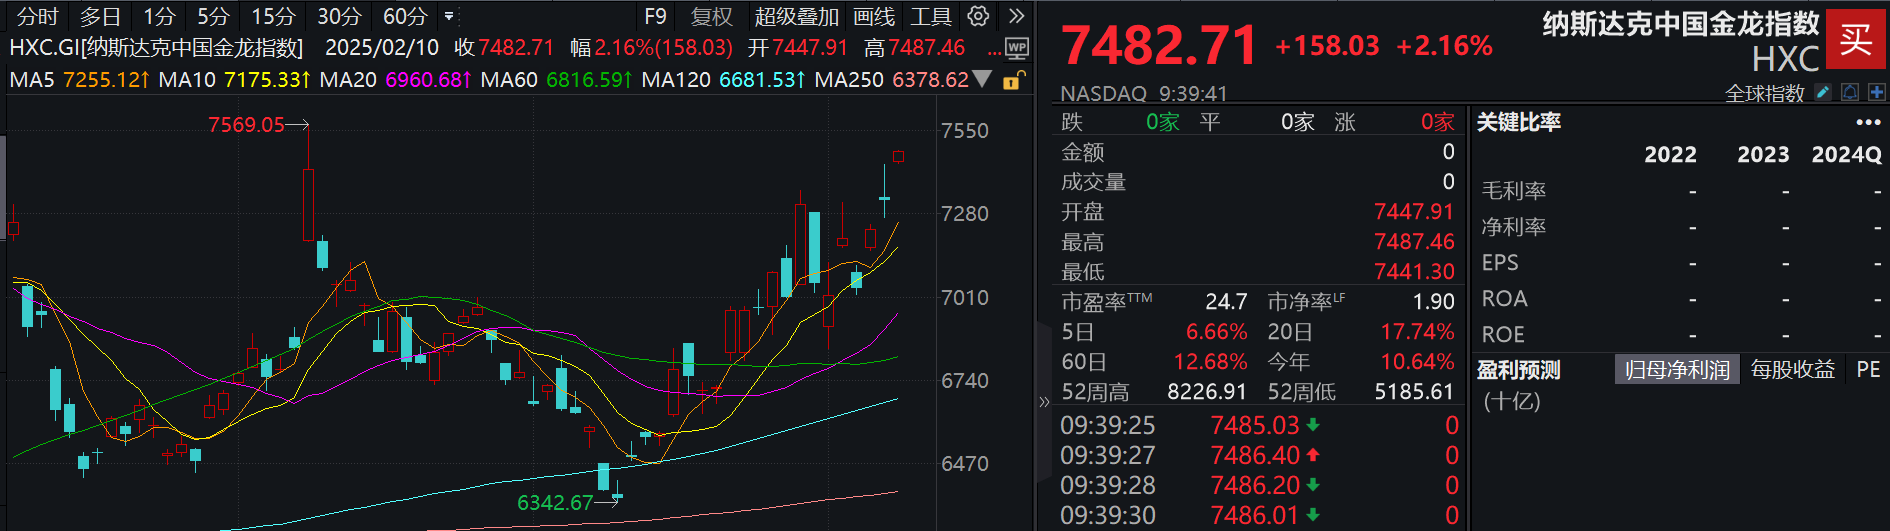
Task: Click the 2022 column header
Action: [1670, 155]
